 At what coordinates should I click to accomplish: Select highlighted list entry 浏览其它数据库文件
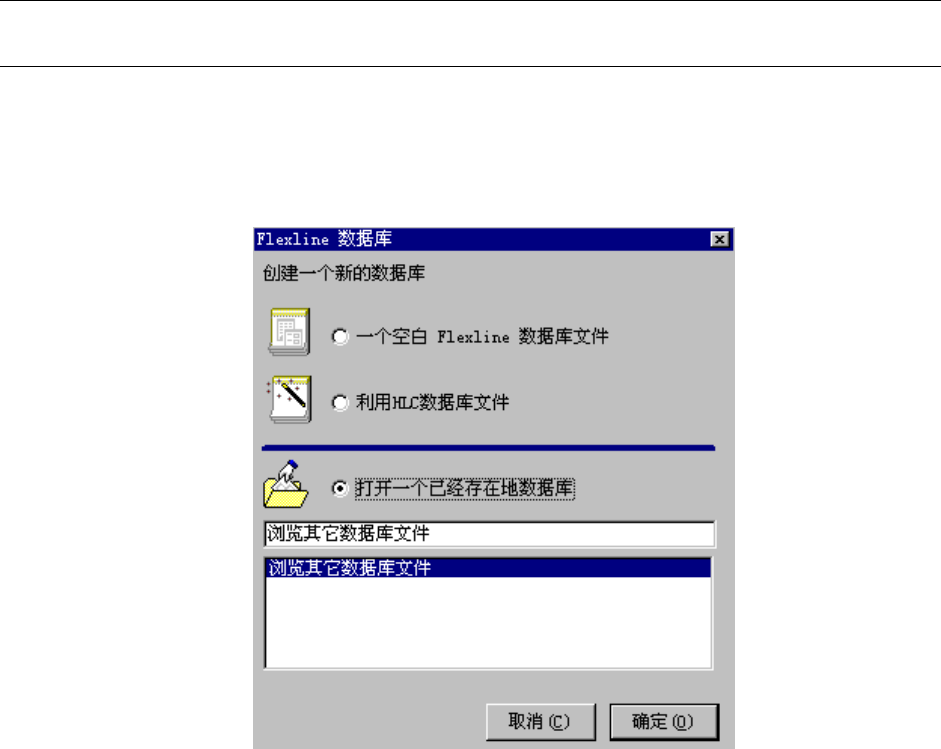pos(488,568)
